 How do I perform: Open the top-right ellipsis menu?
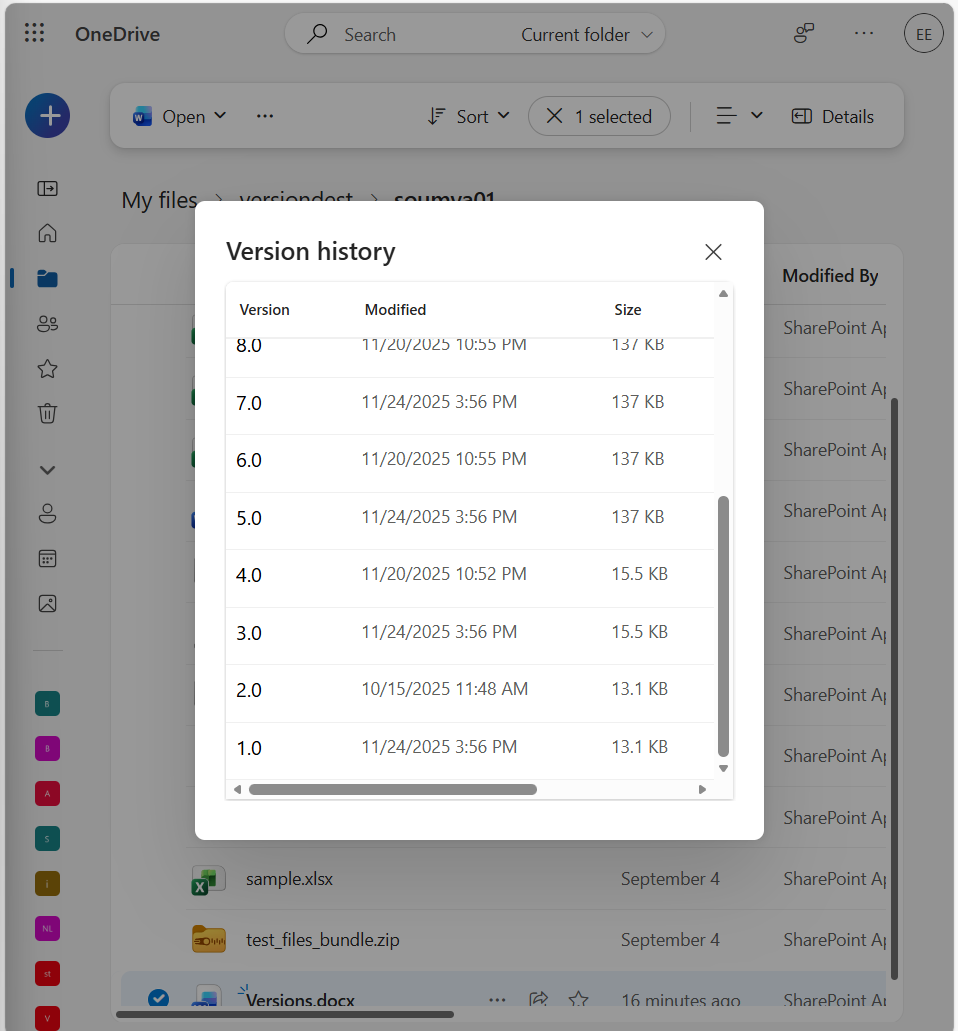tap(863, 33)
